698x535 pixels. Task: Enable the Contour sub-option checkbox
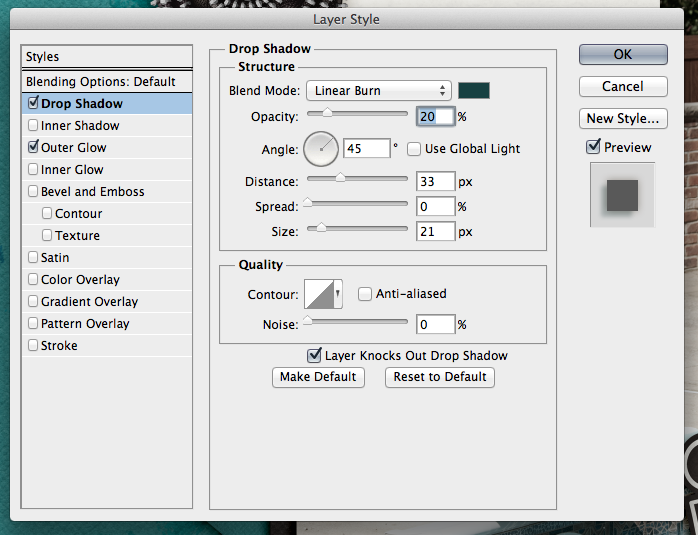pos(47,213)
